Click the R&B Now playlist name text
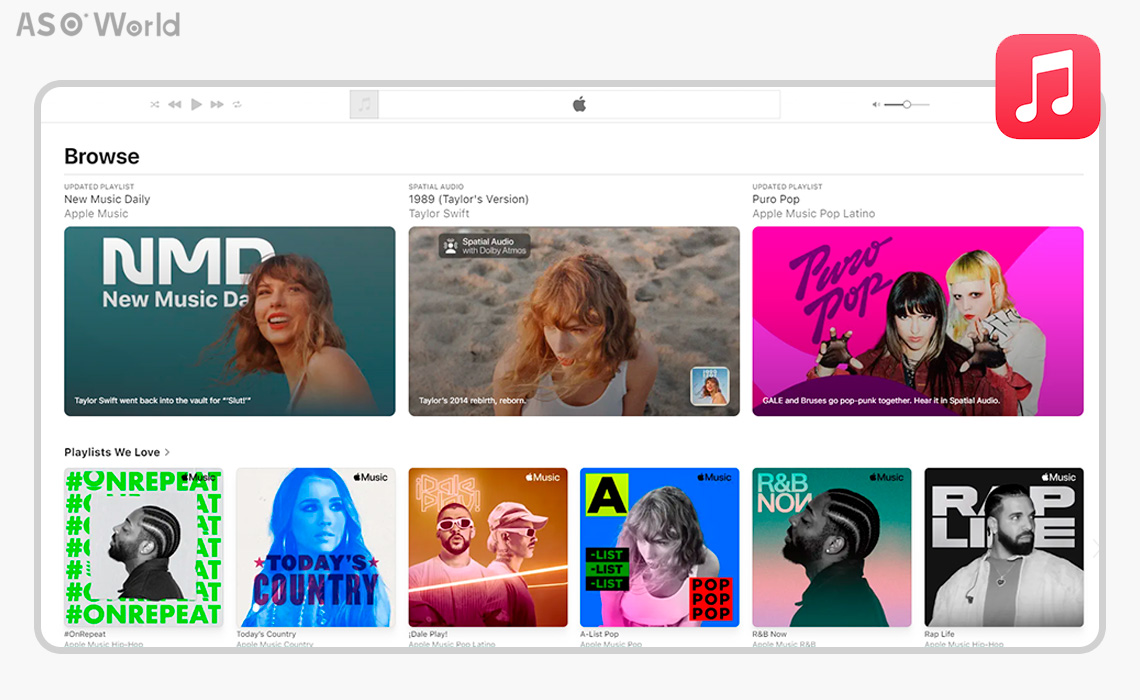This screenshot has width=1140, height=700. pos(769,634)
